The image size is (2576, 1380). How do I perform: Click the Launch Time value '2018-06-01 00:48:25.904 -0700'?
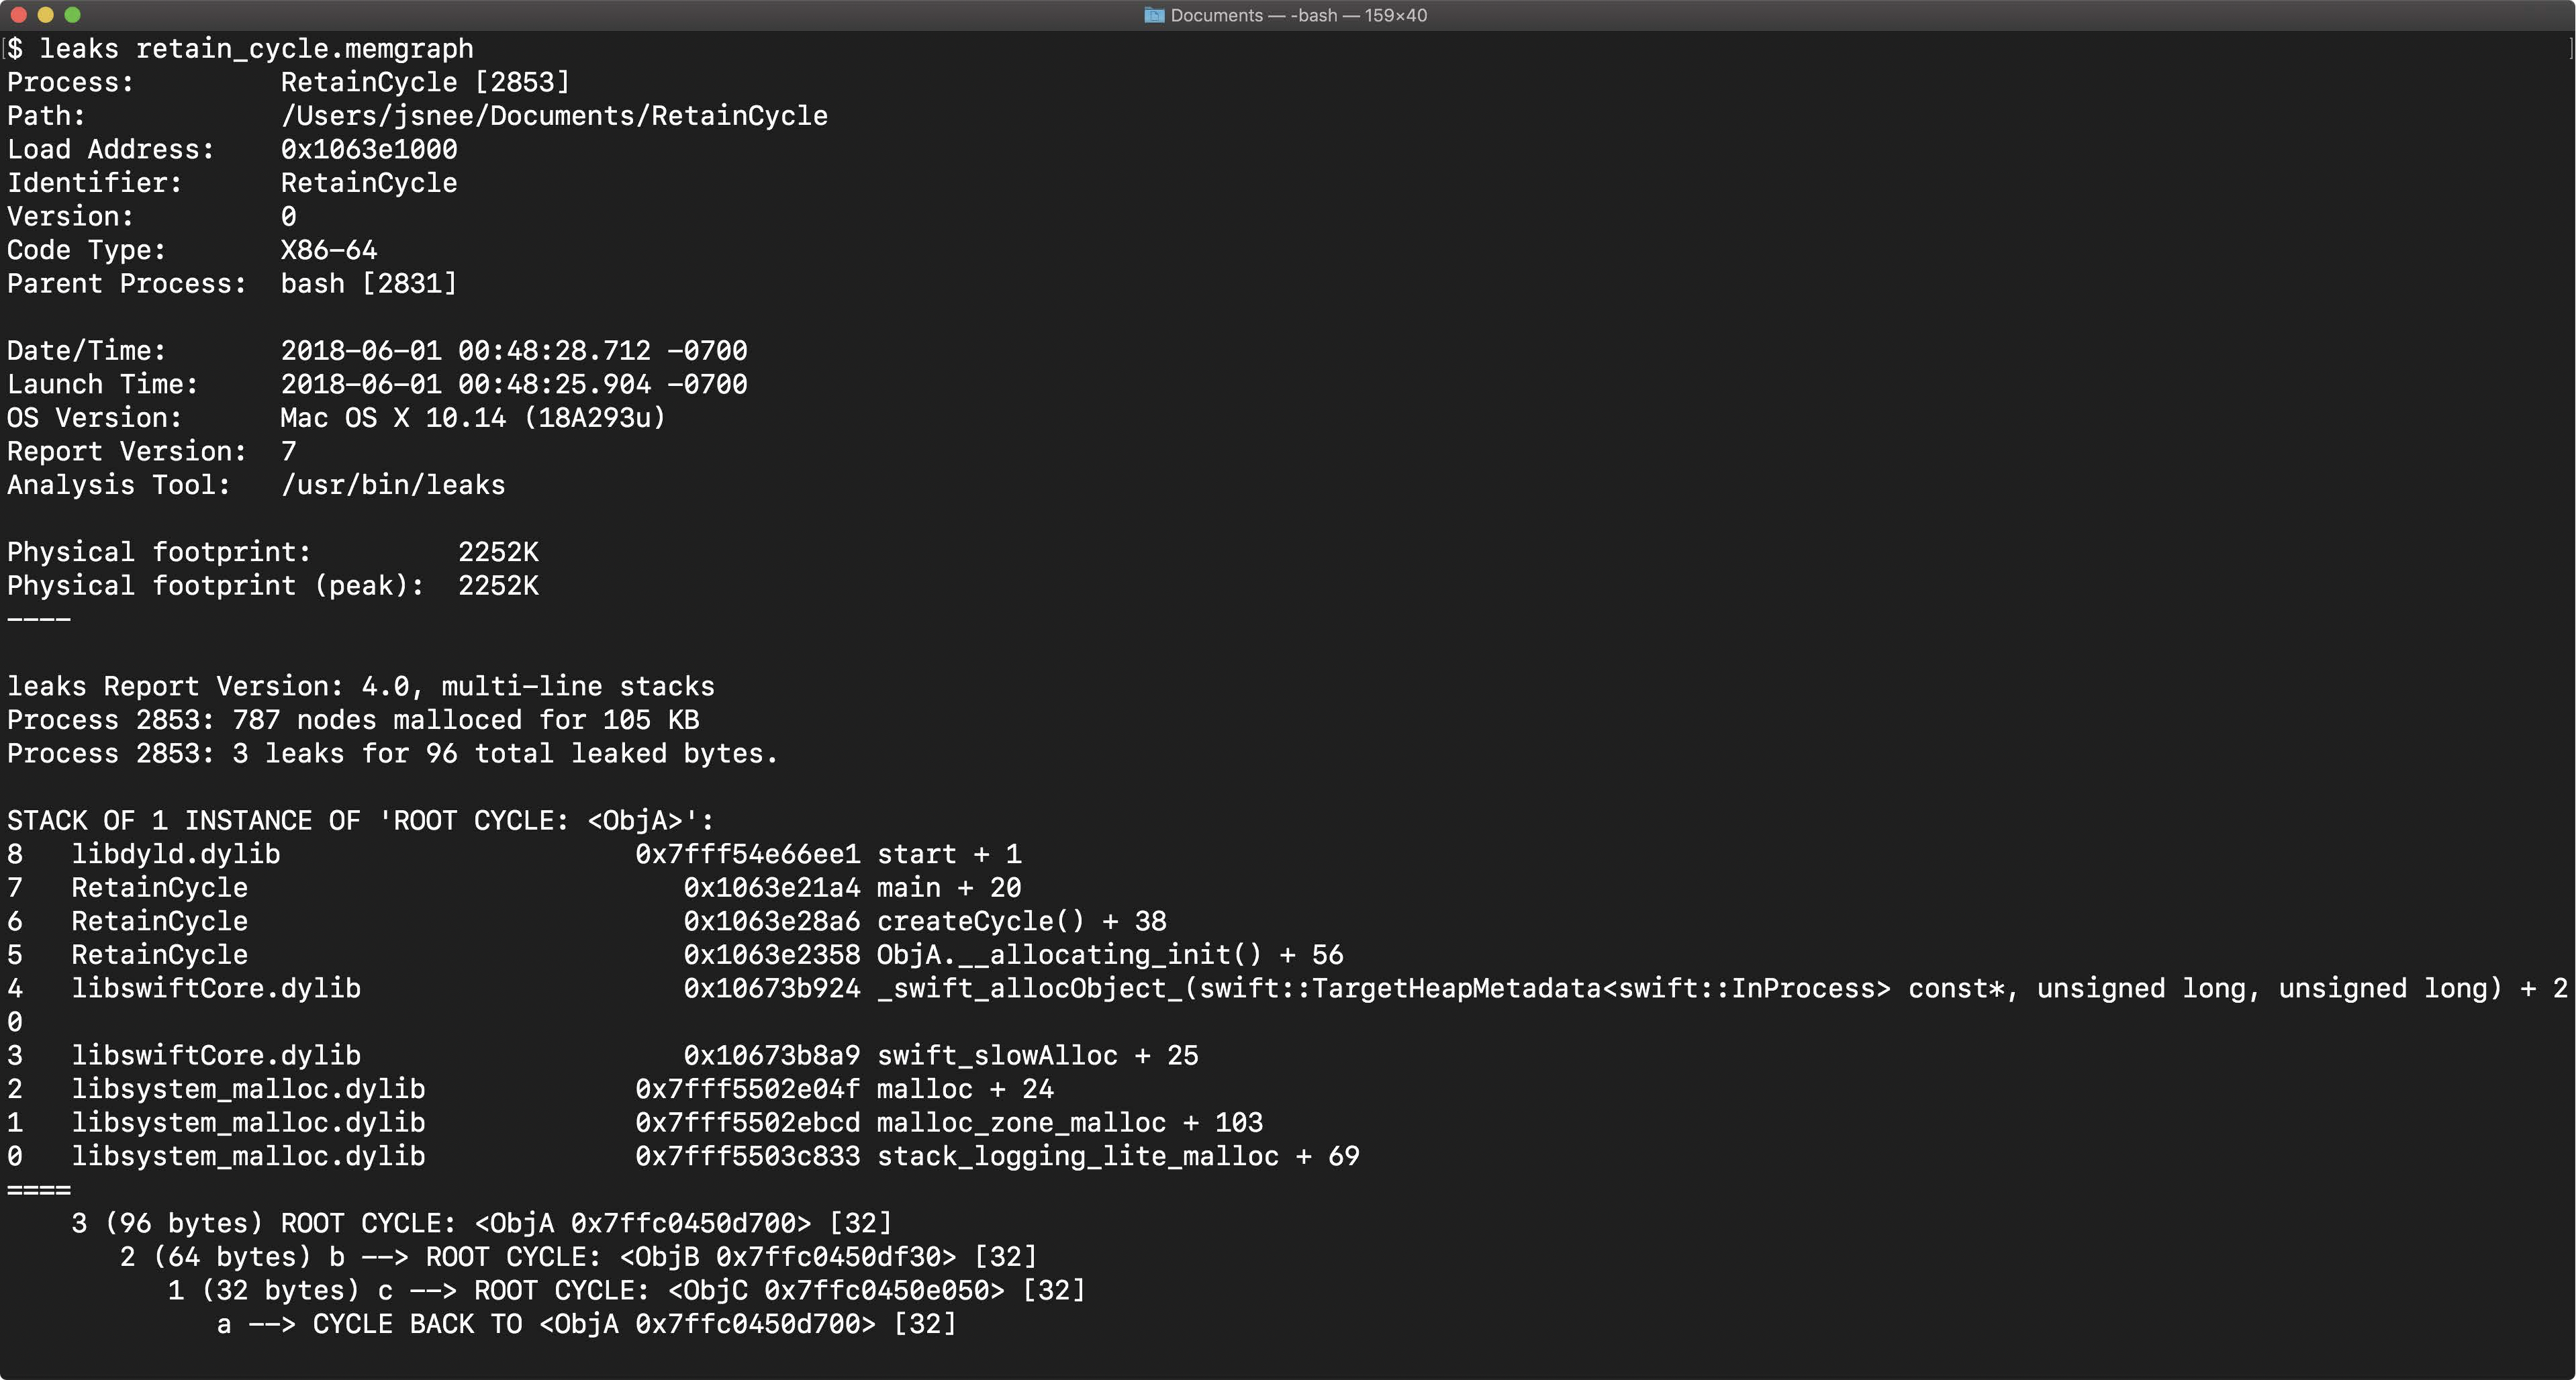coord(514,384)
